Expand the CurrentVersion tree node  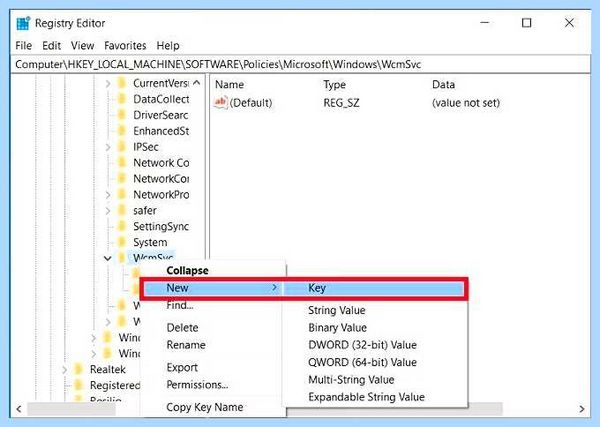pyautogui.click(x=108, y=83)
